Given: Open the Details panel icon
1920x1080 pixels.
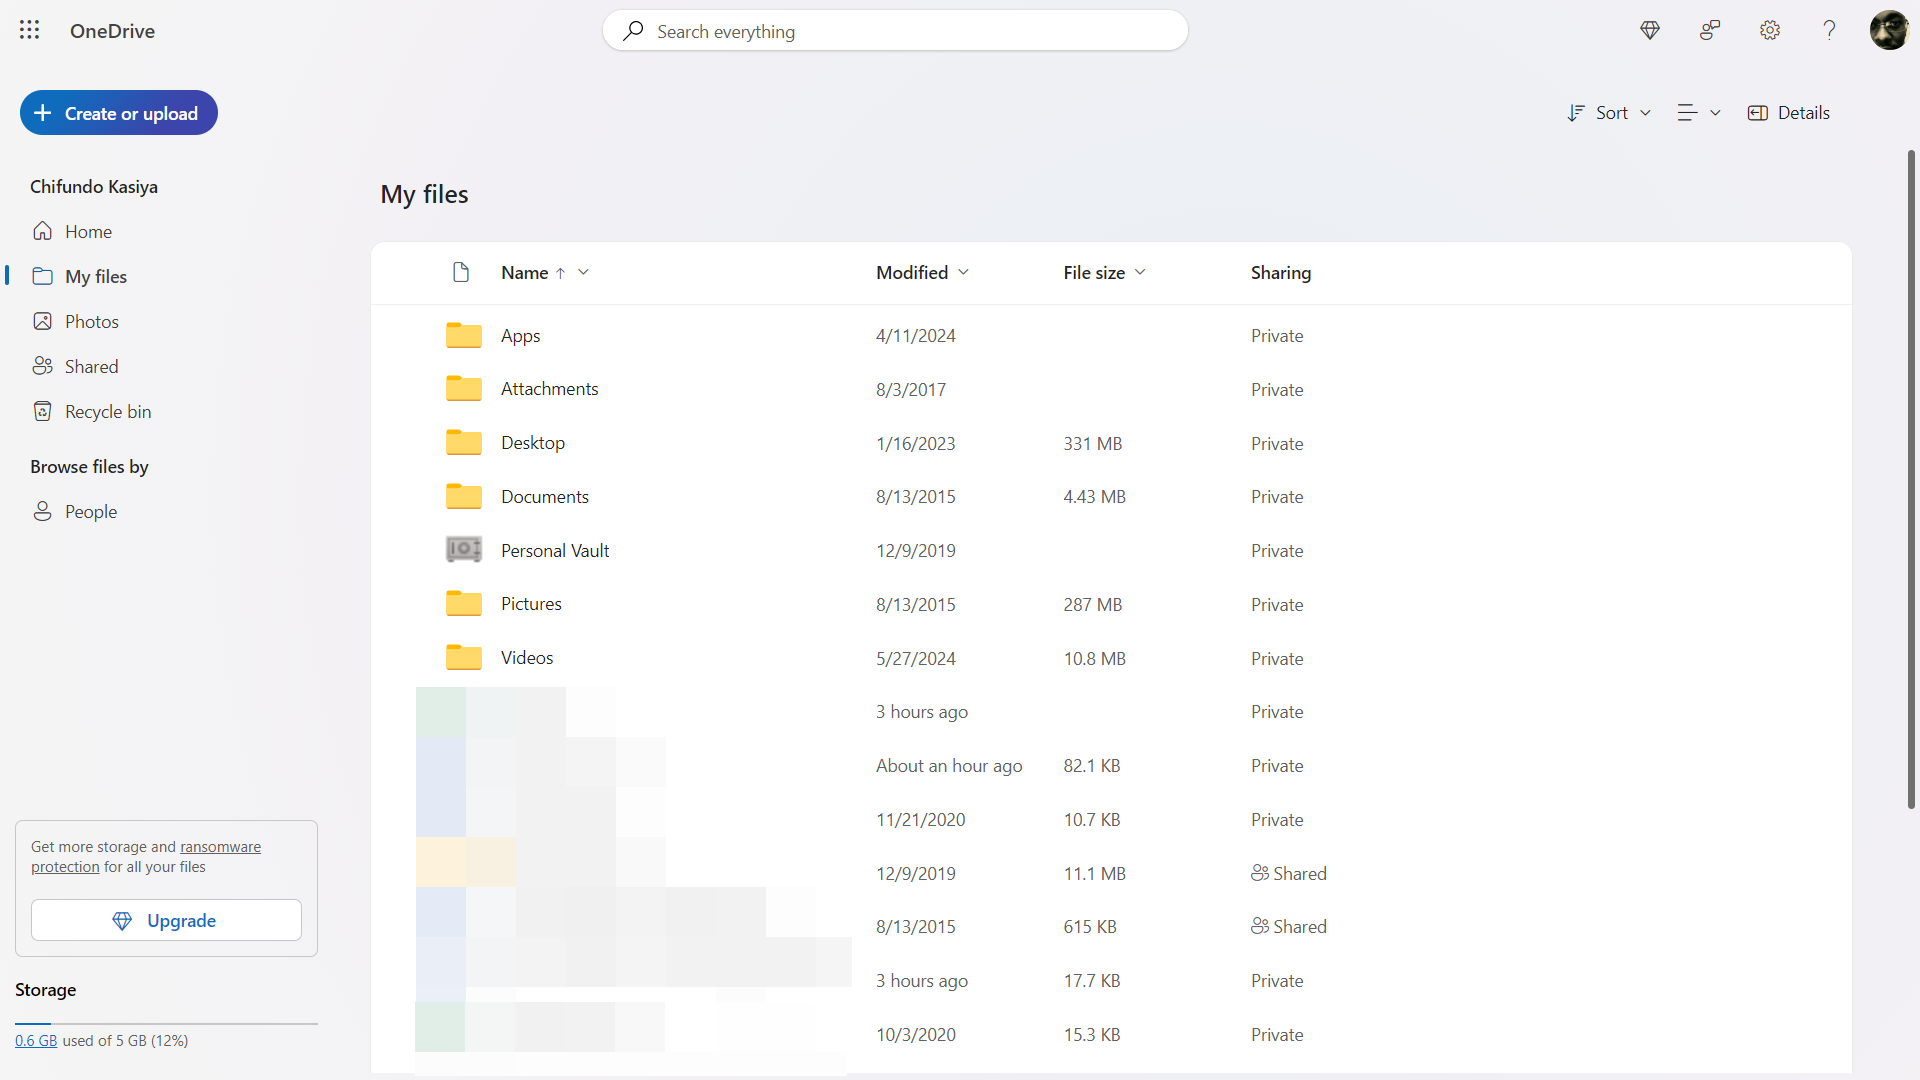Looking at the screenshot, I should click(1758, 112).
